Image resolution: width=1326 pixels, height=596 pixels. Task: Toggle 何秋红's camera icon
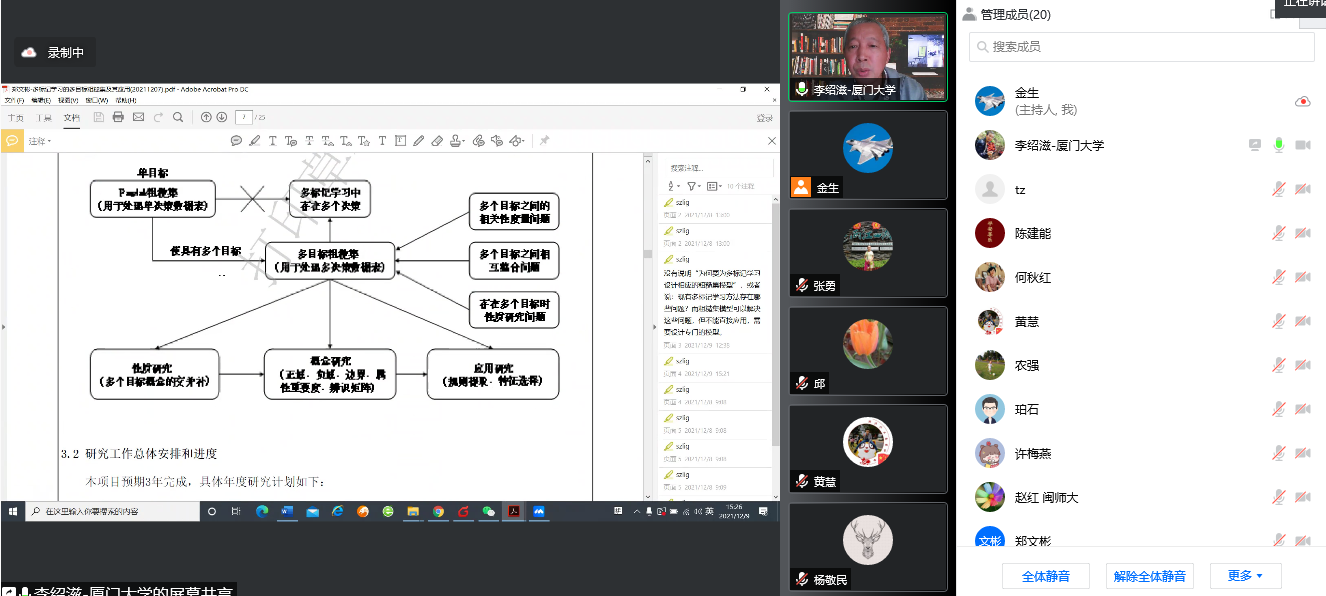point(1302,277)
